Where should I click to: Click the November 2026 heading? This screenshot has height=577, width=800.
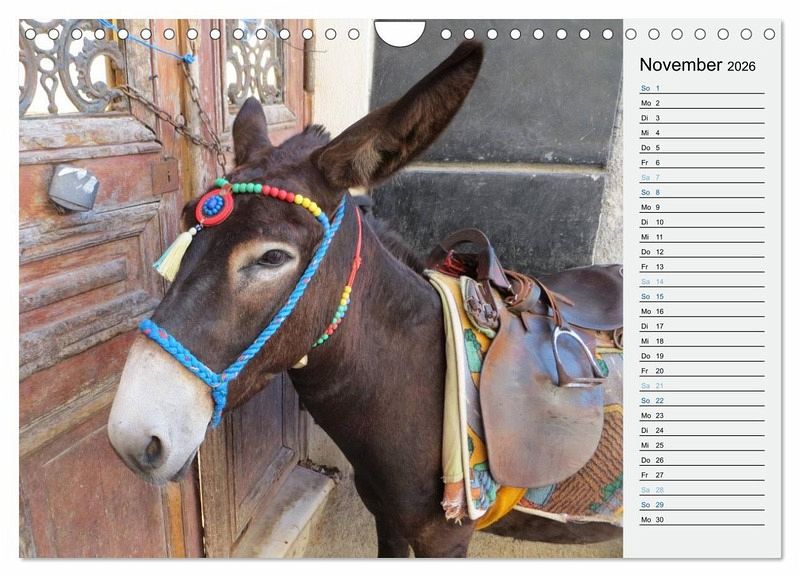click(x=697, y=65)
